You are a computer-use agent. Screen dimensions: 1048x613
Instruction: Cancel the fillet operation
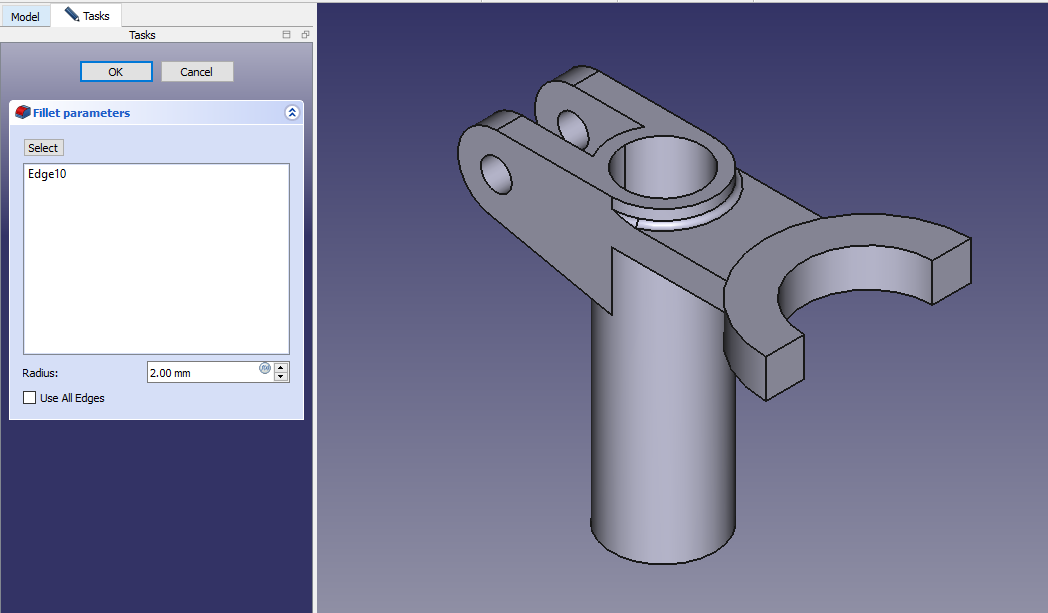click(196, 72)
